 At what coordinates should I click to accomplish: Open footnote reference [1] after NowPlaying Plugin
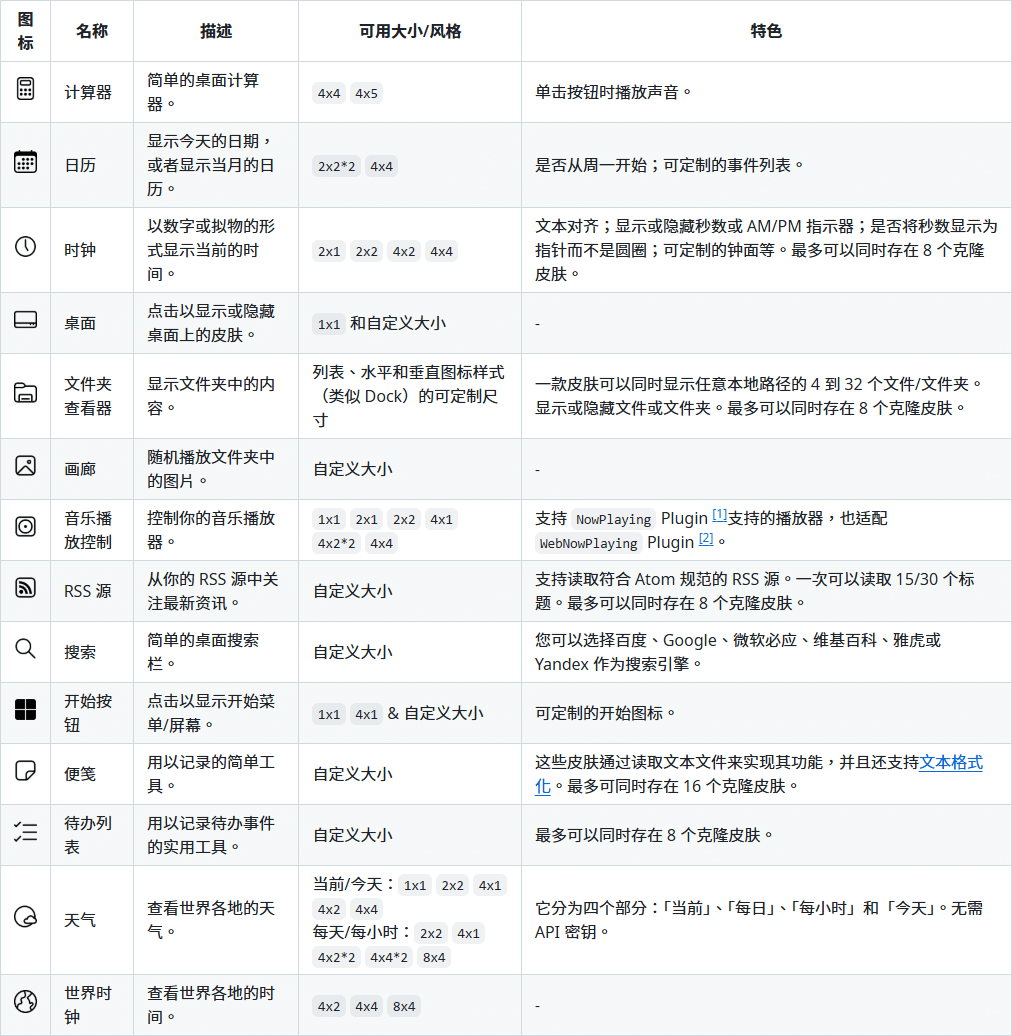pyautogui.click(x=719, y=516)
